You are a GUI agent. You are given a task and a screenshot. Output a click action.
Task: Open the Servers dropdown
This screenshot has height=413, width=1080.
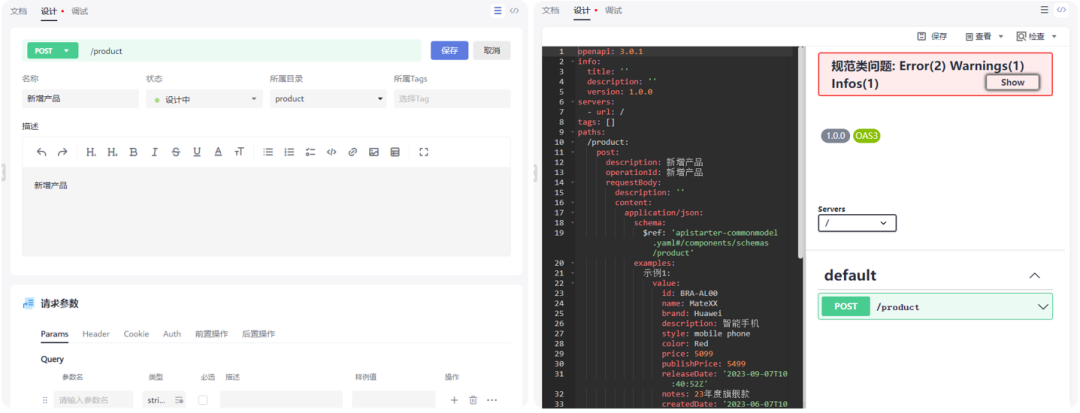tap(858, 223)
